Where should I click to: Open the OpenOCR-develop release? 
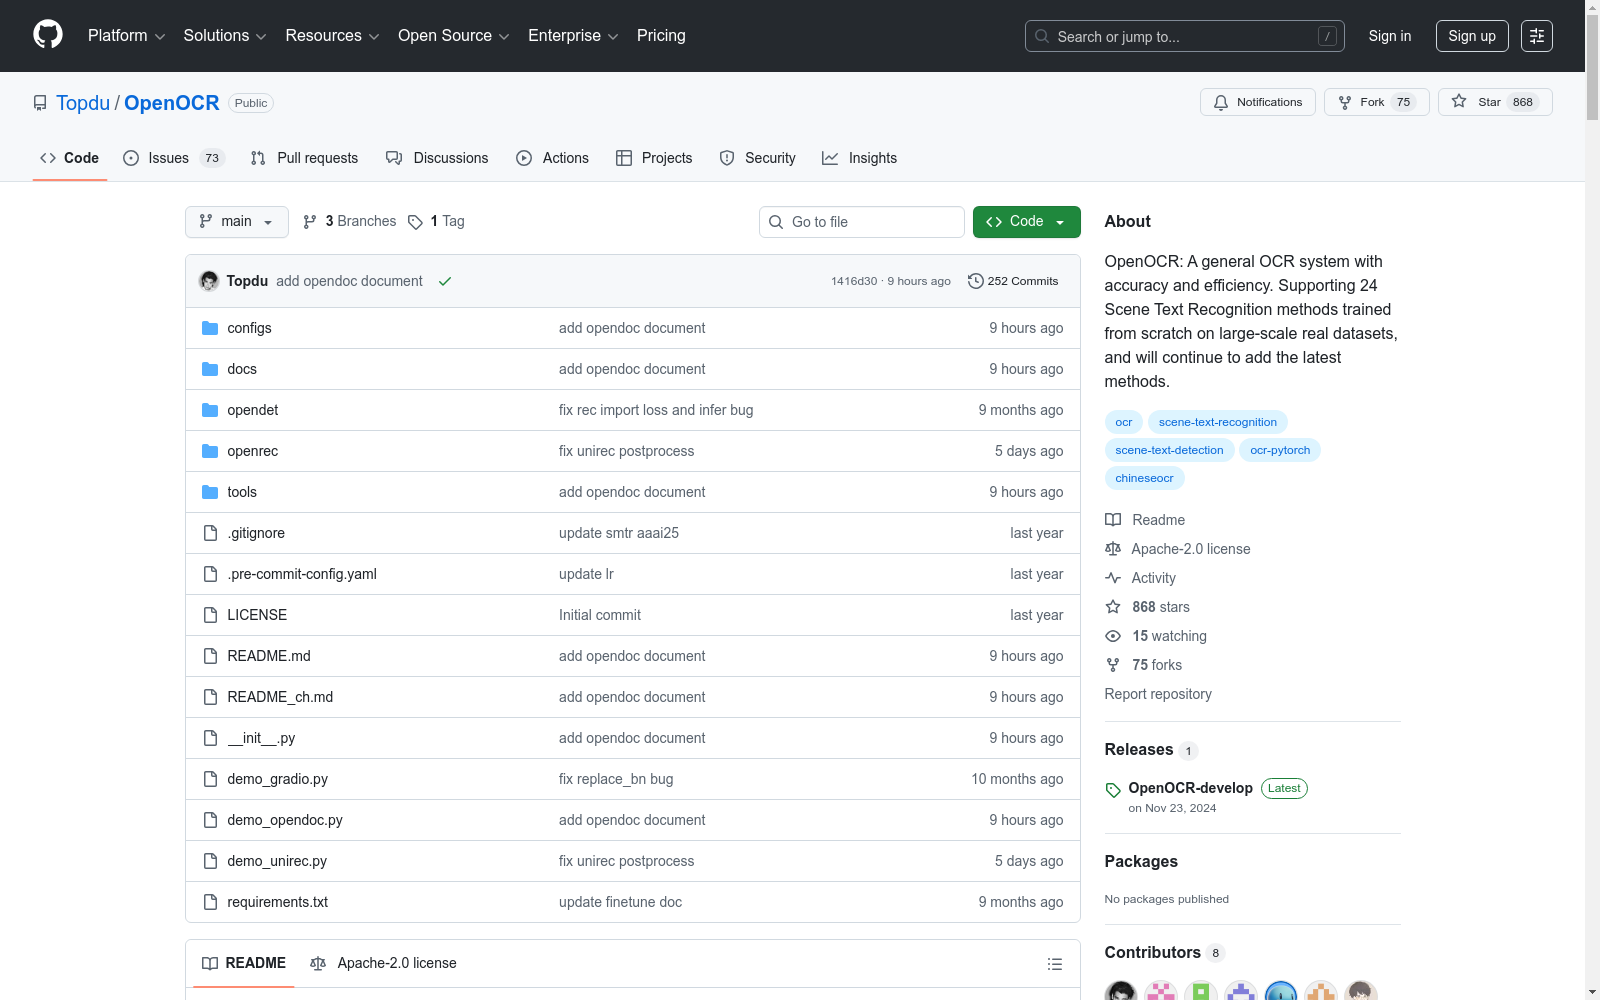[x=1190, y=788]
